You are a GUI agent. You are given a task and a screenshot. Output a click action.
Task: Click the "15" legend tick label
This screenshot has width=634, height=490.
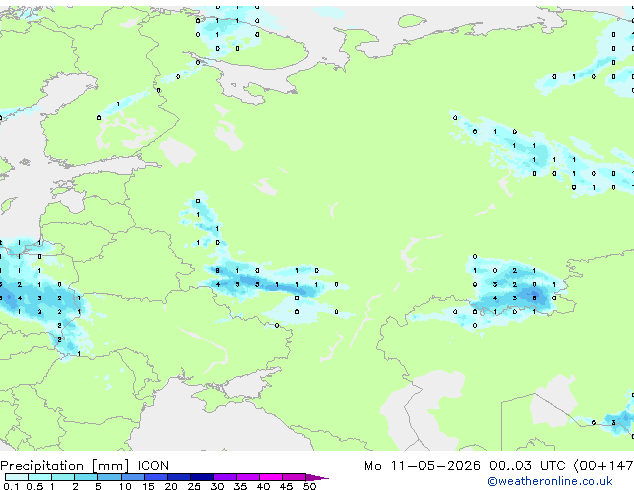[148, 486]
